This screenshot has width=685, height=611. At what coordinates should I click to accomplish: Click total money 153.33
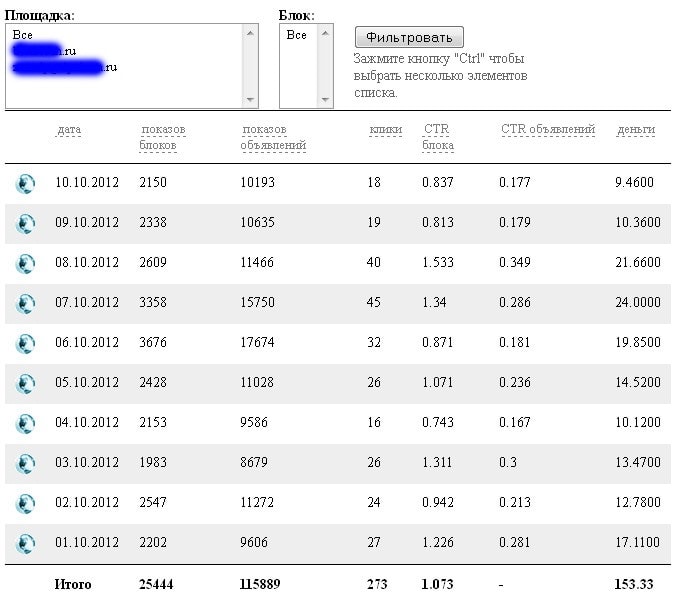click(634, 585)
